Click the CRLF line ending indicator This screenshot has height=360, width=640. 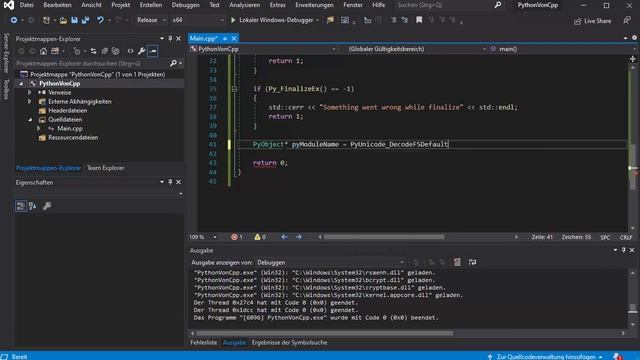(626, 237)
